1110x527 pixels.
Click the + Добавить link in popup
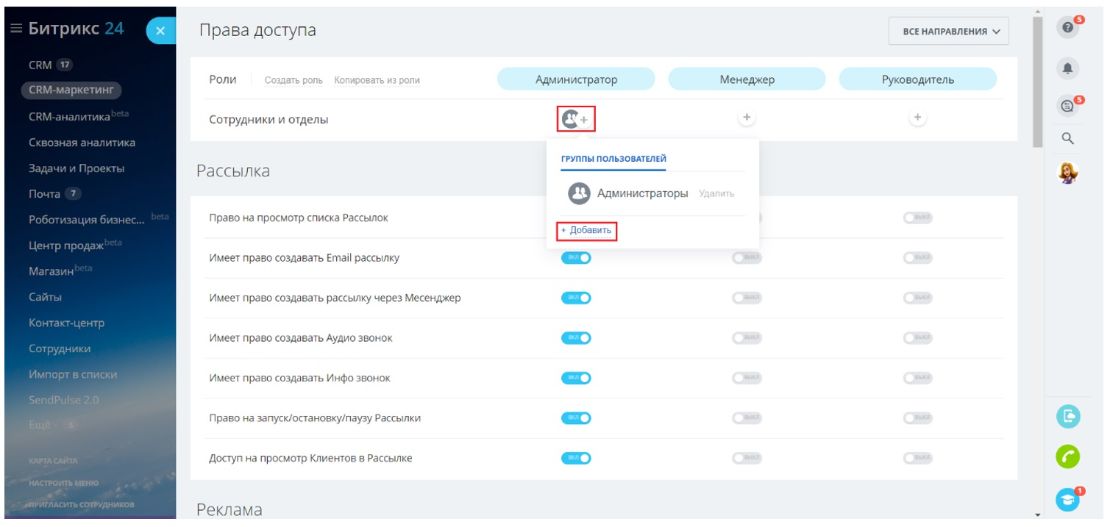[x=586, y=231]
